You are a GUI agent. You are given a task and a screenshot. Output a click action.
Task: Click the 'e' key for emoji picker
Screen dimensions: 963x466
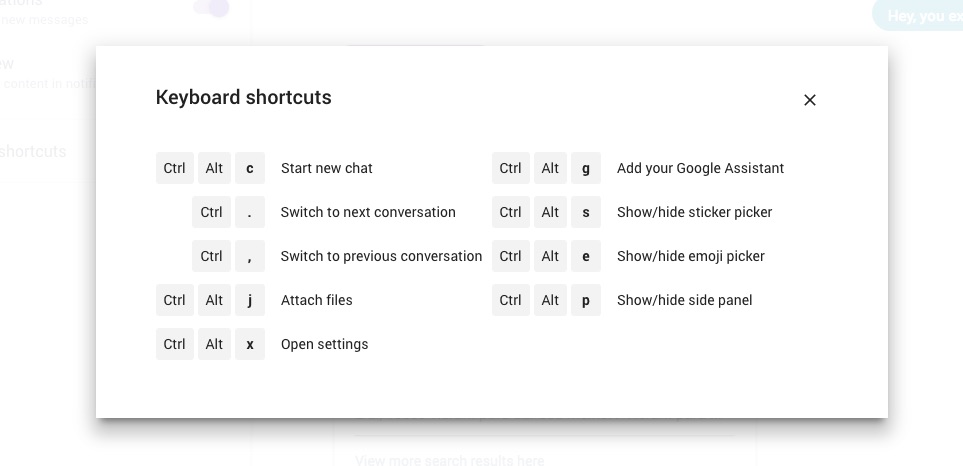[x=585, y=256]
